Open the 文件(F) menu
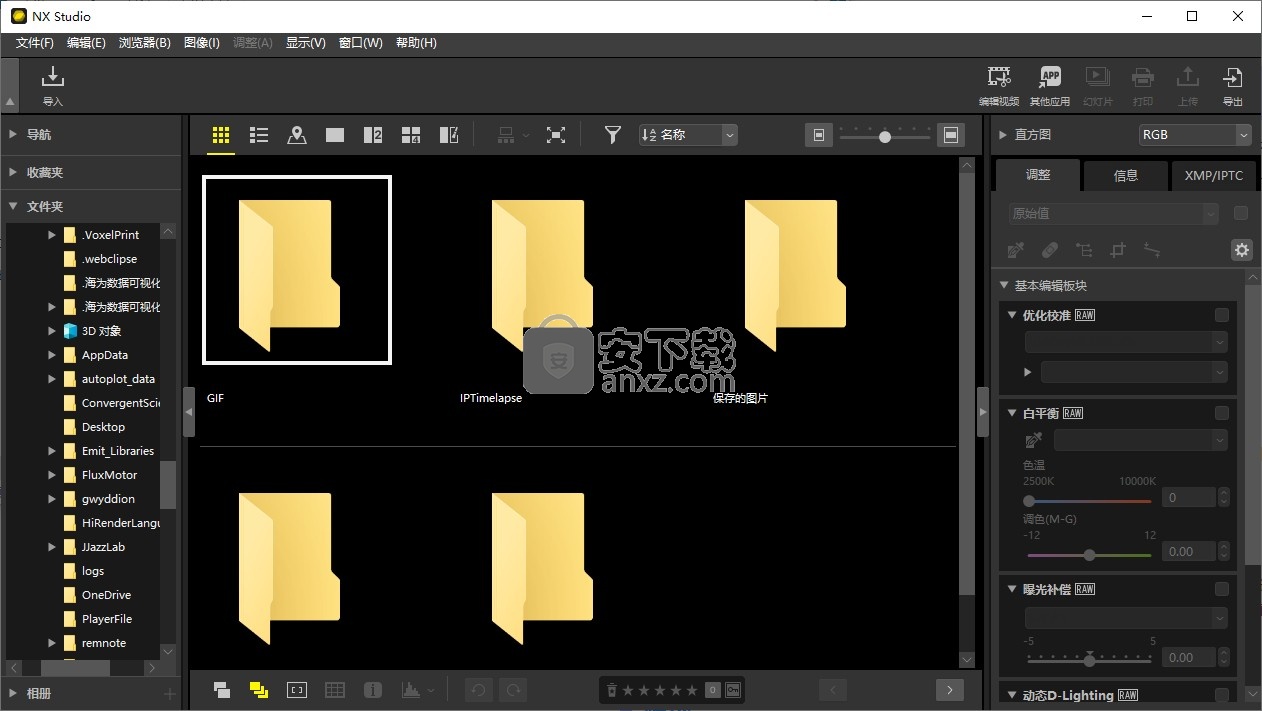Image resolution: width=1262 pixels, height=711 pixels. (x=35, y=43)
